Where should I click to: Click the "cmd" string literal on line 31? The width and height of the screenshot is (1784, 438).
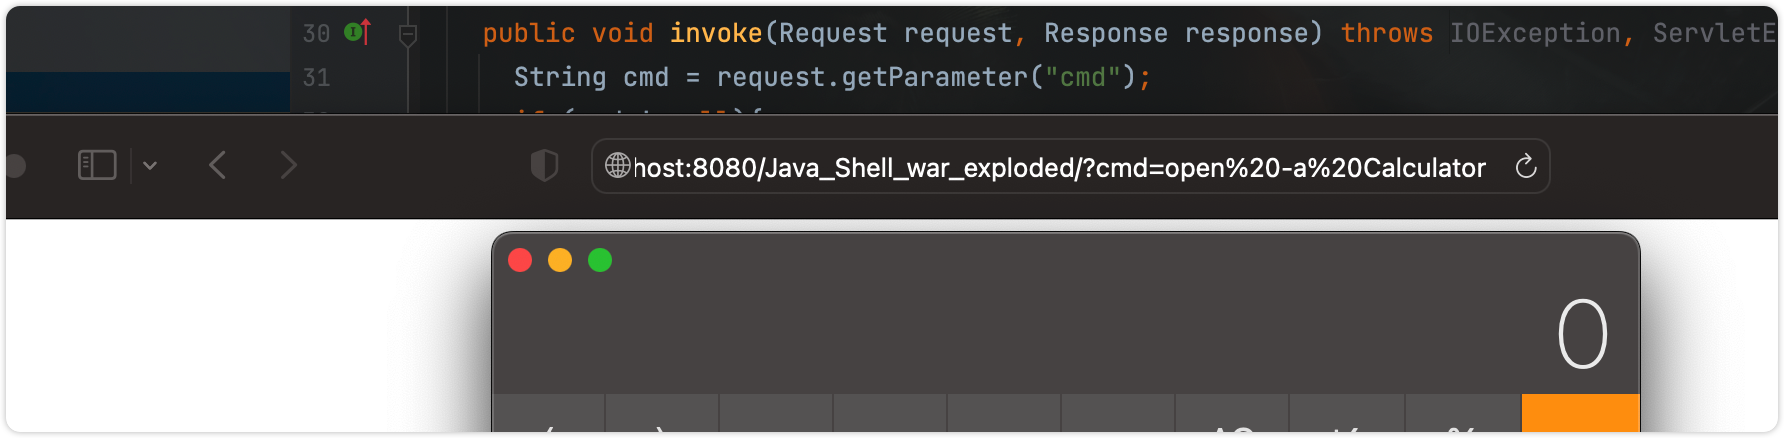1082,78
